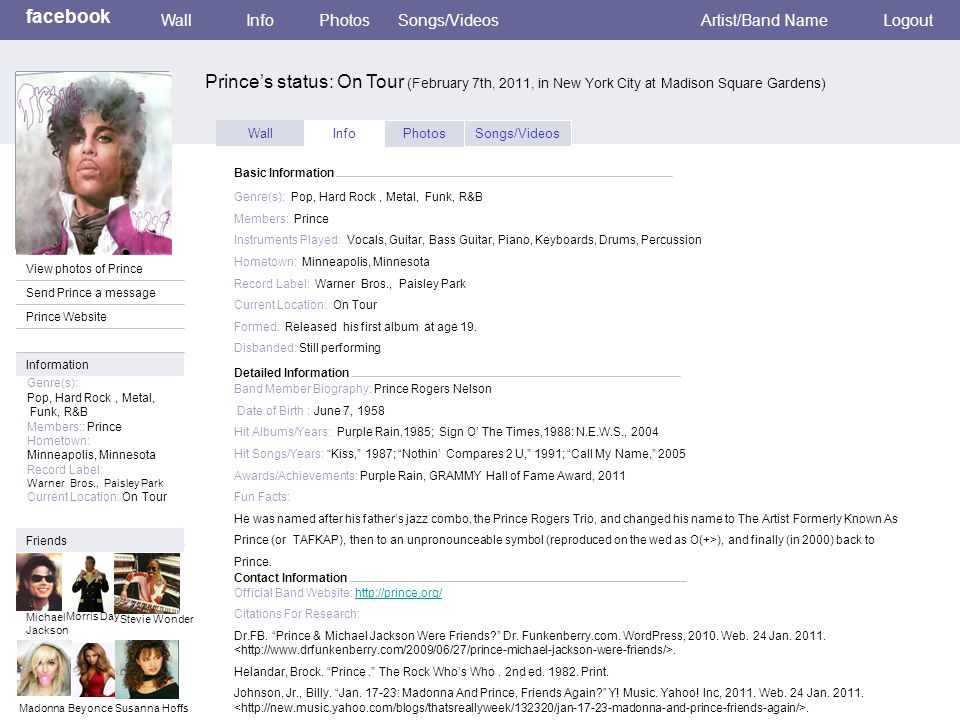
Task: Switch to the Photos profile tab
Action: tap(424, 133)
